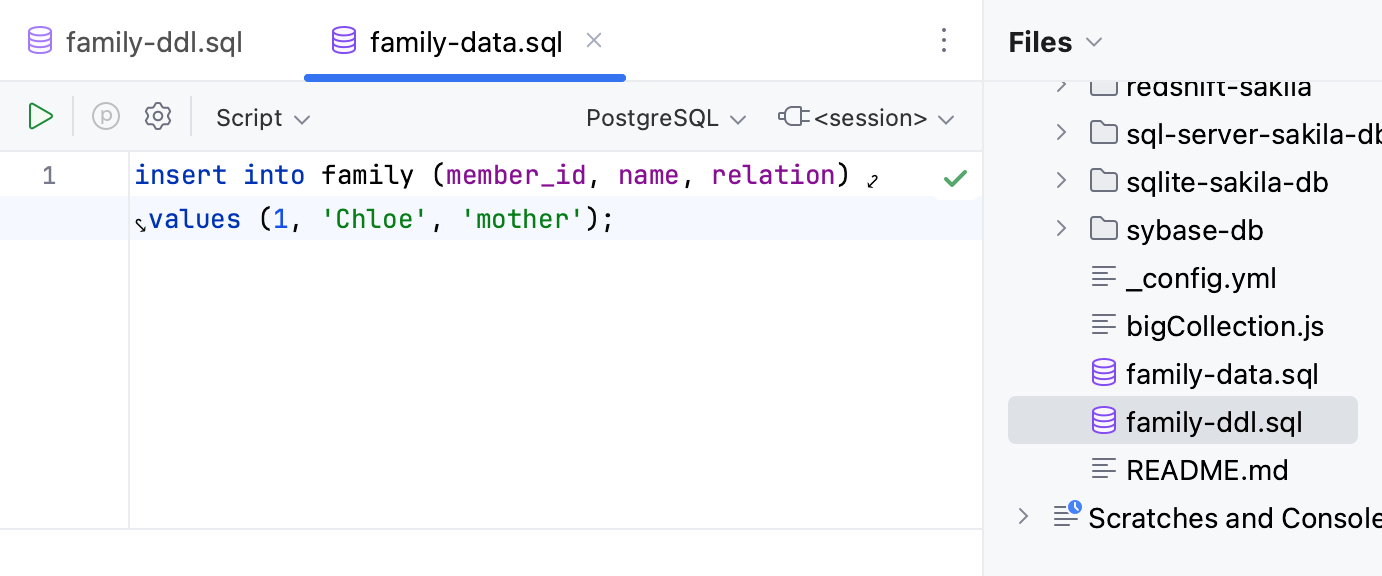
Task: Select the family-data.sql editor tab
Action: coord(465,41)
